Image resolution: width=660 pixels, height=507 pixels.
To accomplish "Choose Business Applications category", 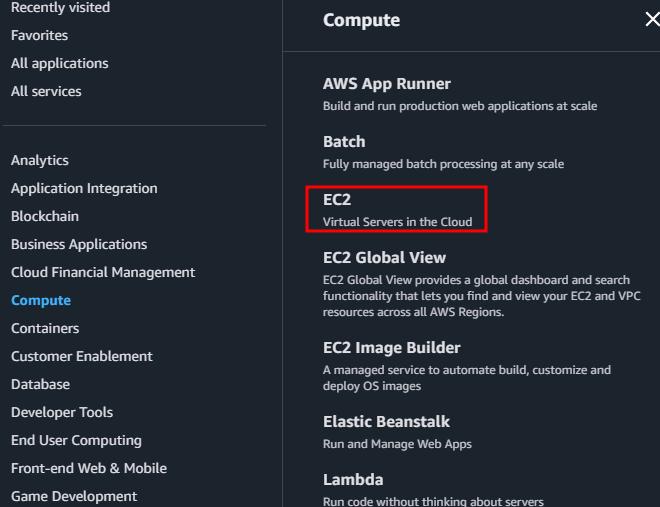I will click(x=79, y=244).
